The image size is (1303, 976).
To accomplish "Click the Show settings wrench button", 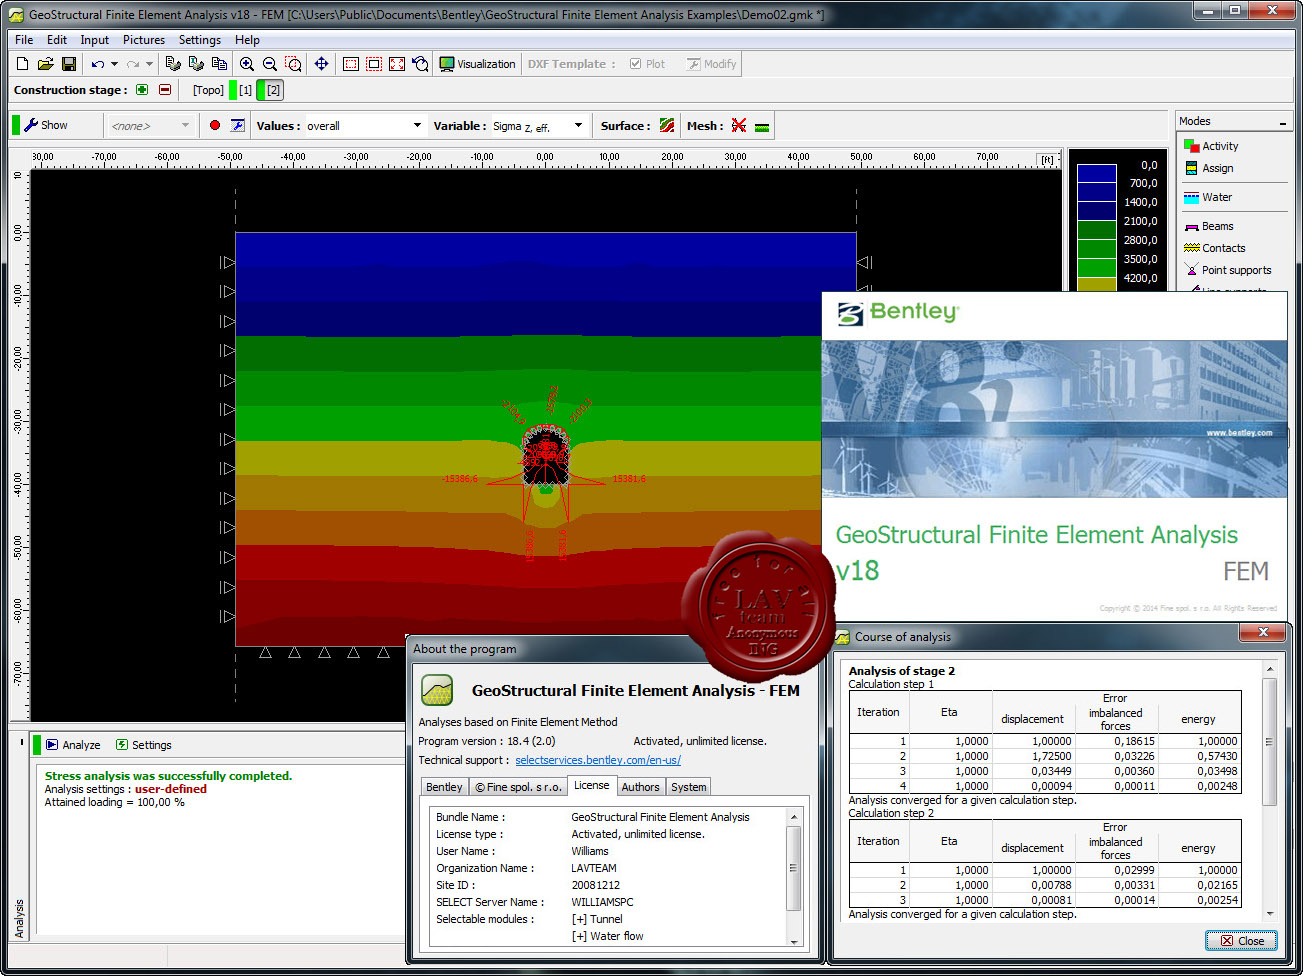I will coord(46,126).
